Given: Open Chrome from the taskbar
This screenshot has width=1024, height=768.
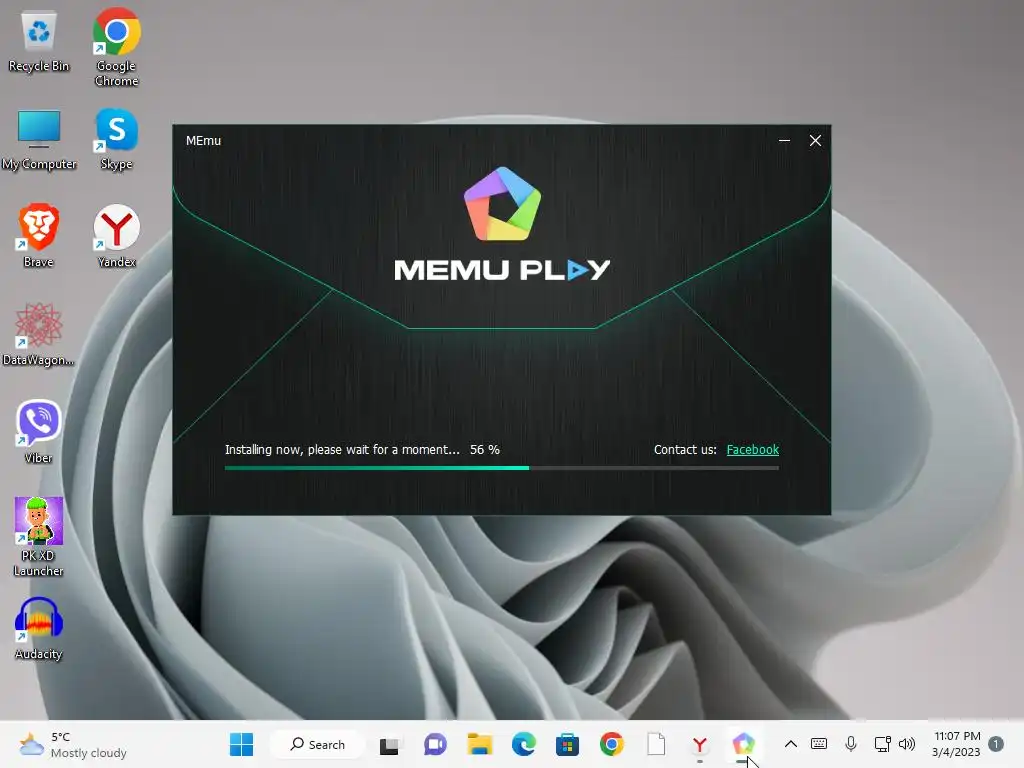Looking at the screenshot, I should [x=612, y=744].
